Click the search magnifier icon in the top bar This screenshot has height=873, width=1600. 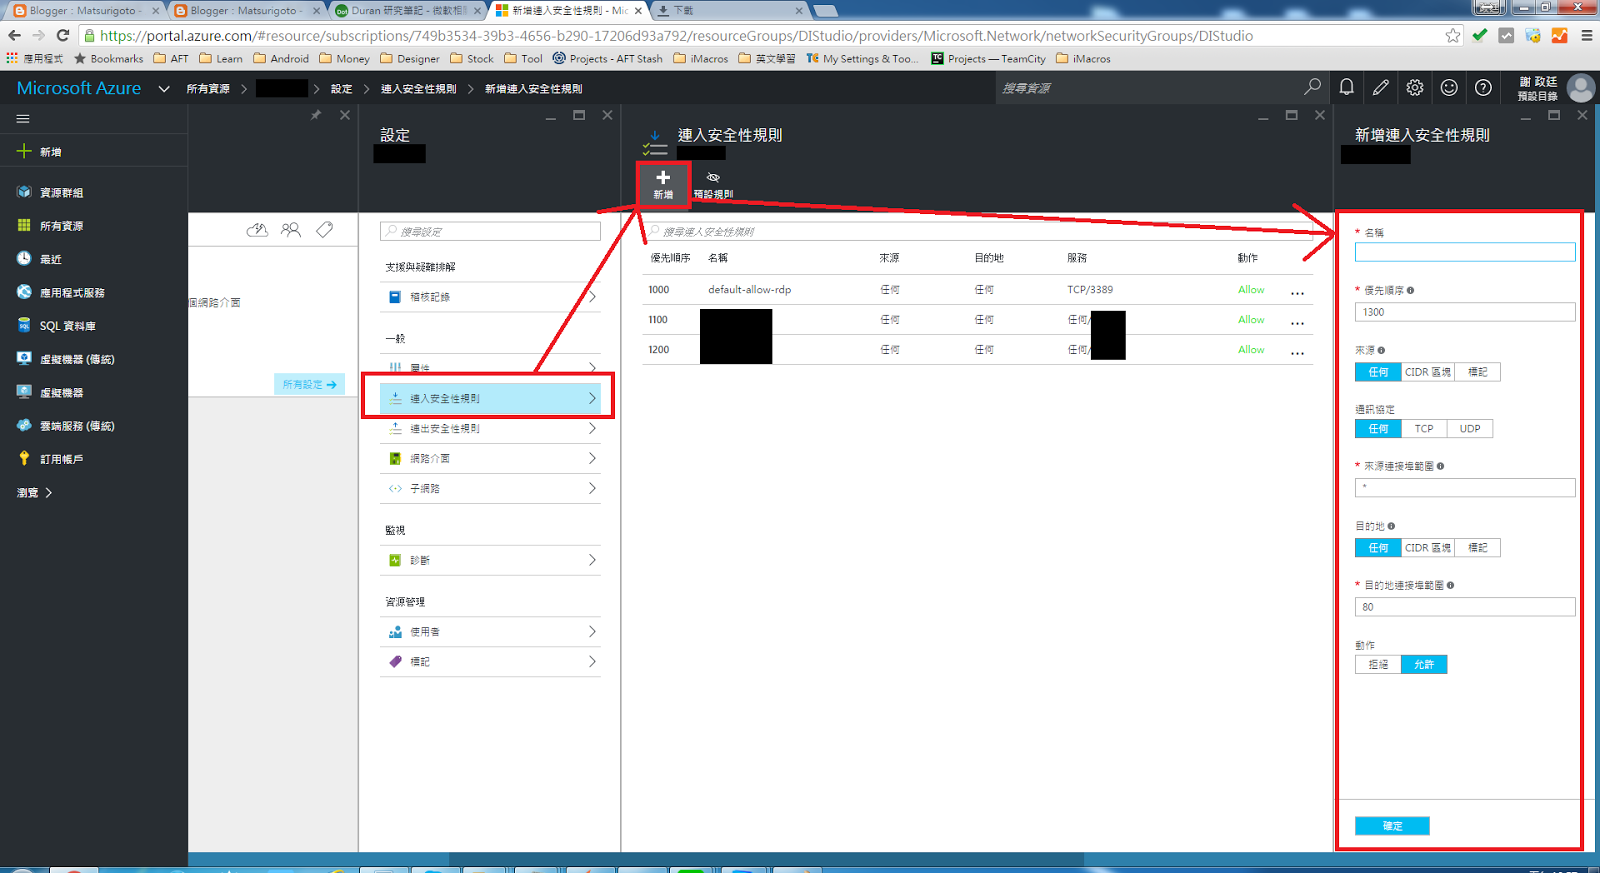(x=1312, y=88)
